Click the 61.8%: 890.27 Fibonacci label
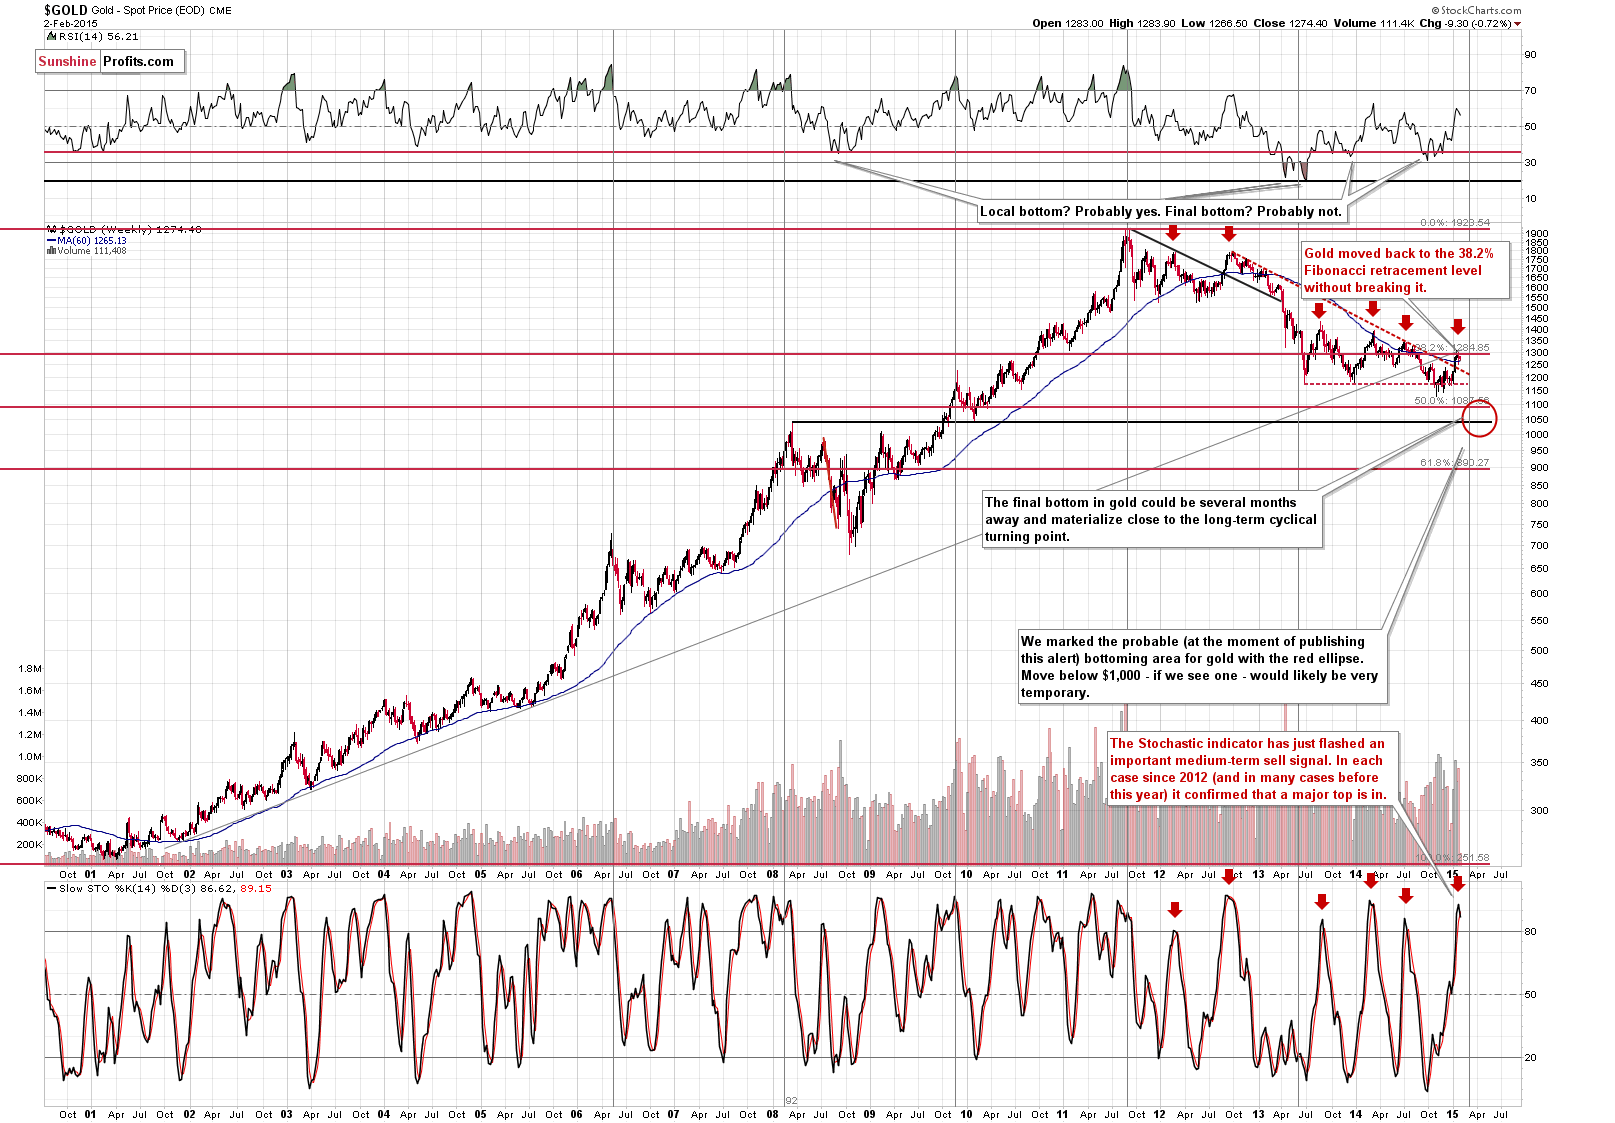The height and width of the screenshot is (1123, 1615). point(1455,463)
